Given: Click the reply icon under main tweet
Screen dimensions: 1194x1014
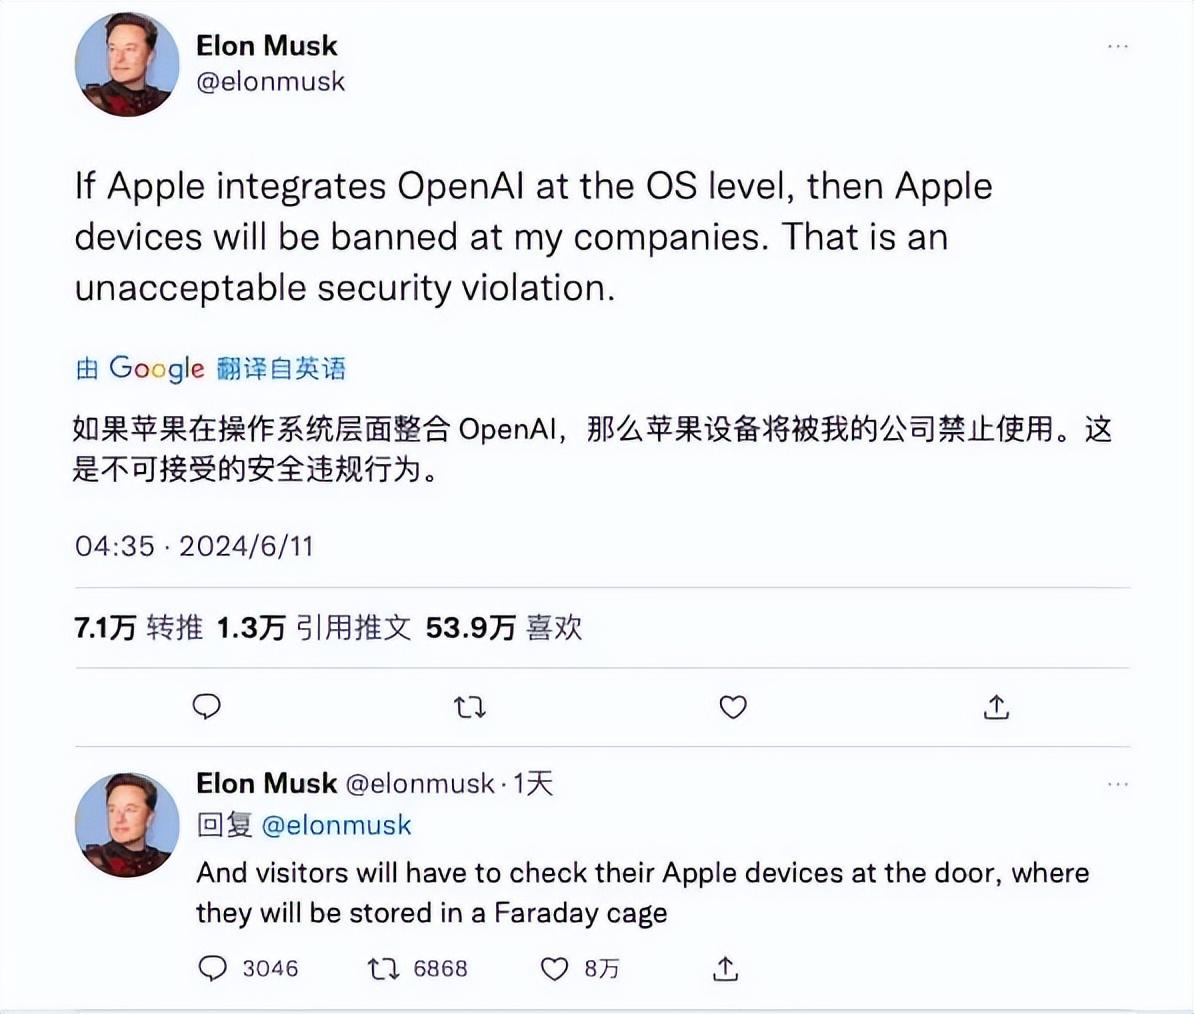Looking at the screenshot, I should (206, 707).
